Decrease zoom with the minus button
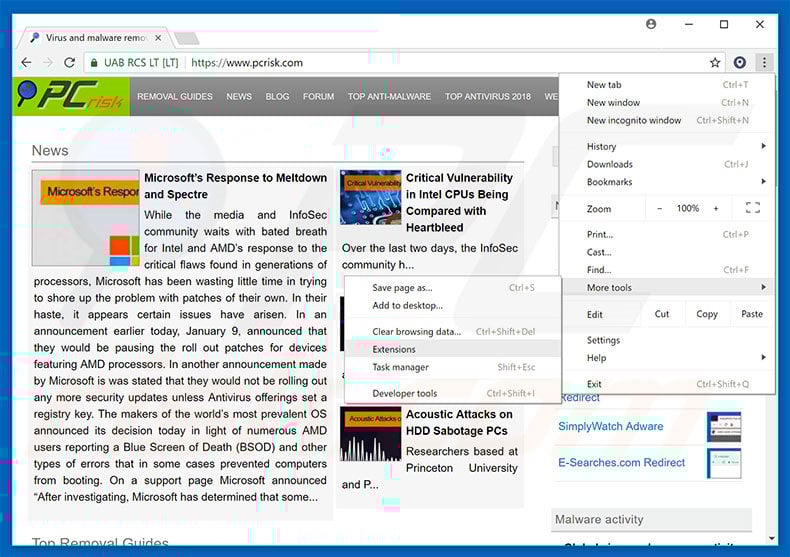790x557 pixels. (x=659, y=208)
